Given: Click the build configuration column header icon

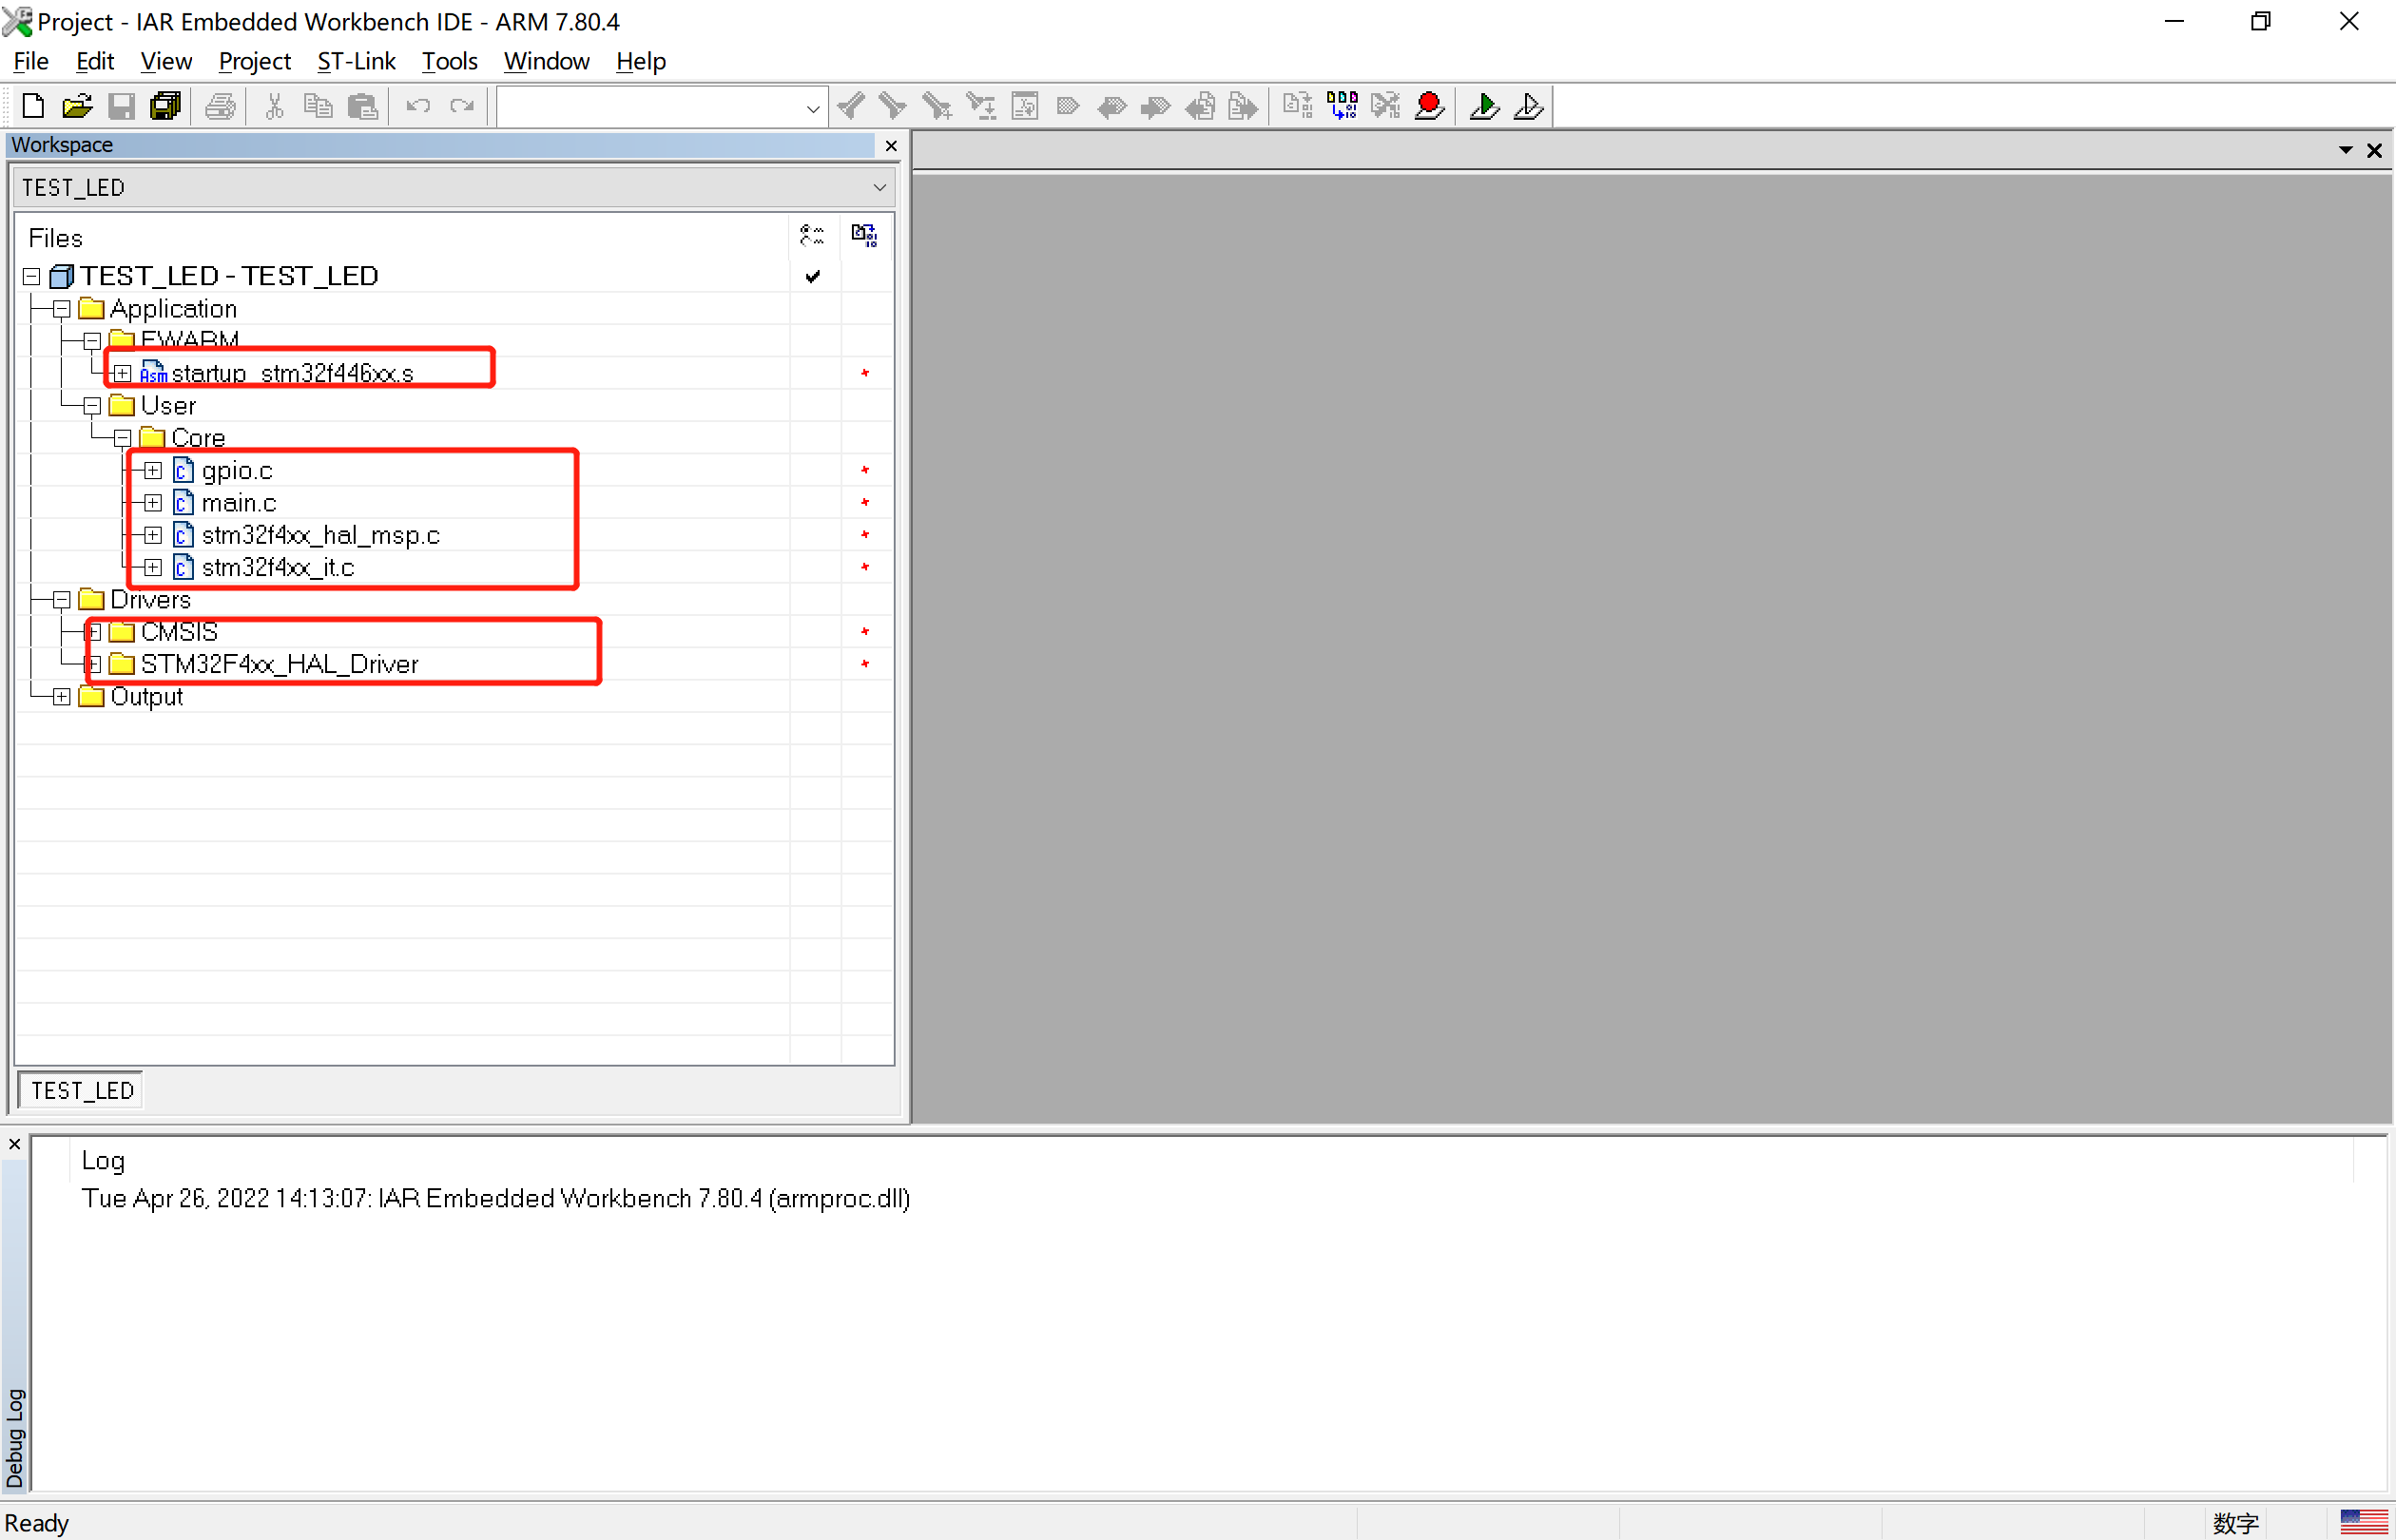Looking at the screenshot, I should (x=864, y=236).
